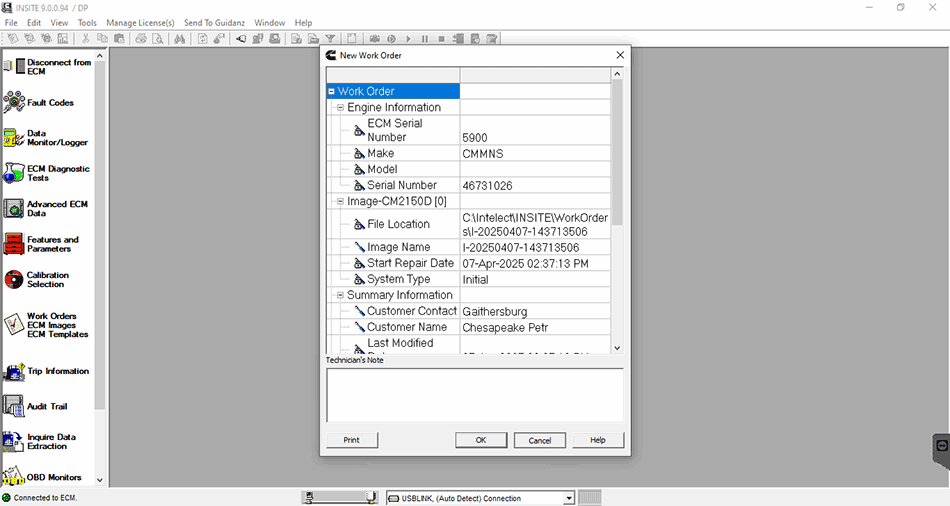Click the Print Preview toolbar icon
Viewport: 950px width, 506px height.
tap(158, 39)
